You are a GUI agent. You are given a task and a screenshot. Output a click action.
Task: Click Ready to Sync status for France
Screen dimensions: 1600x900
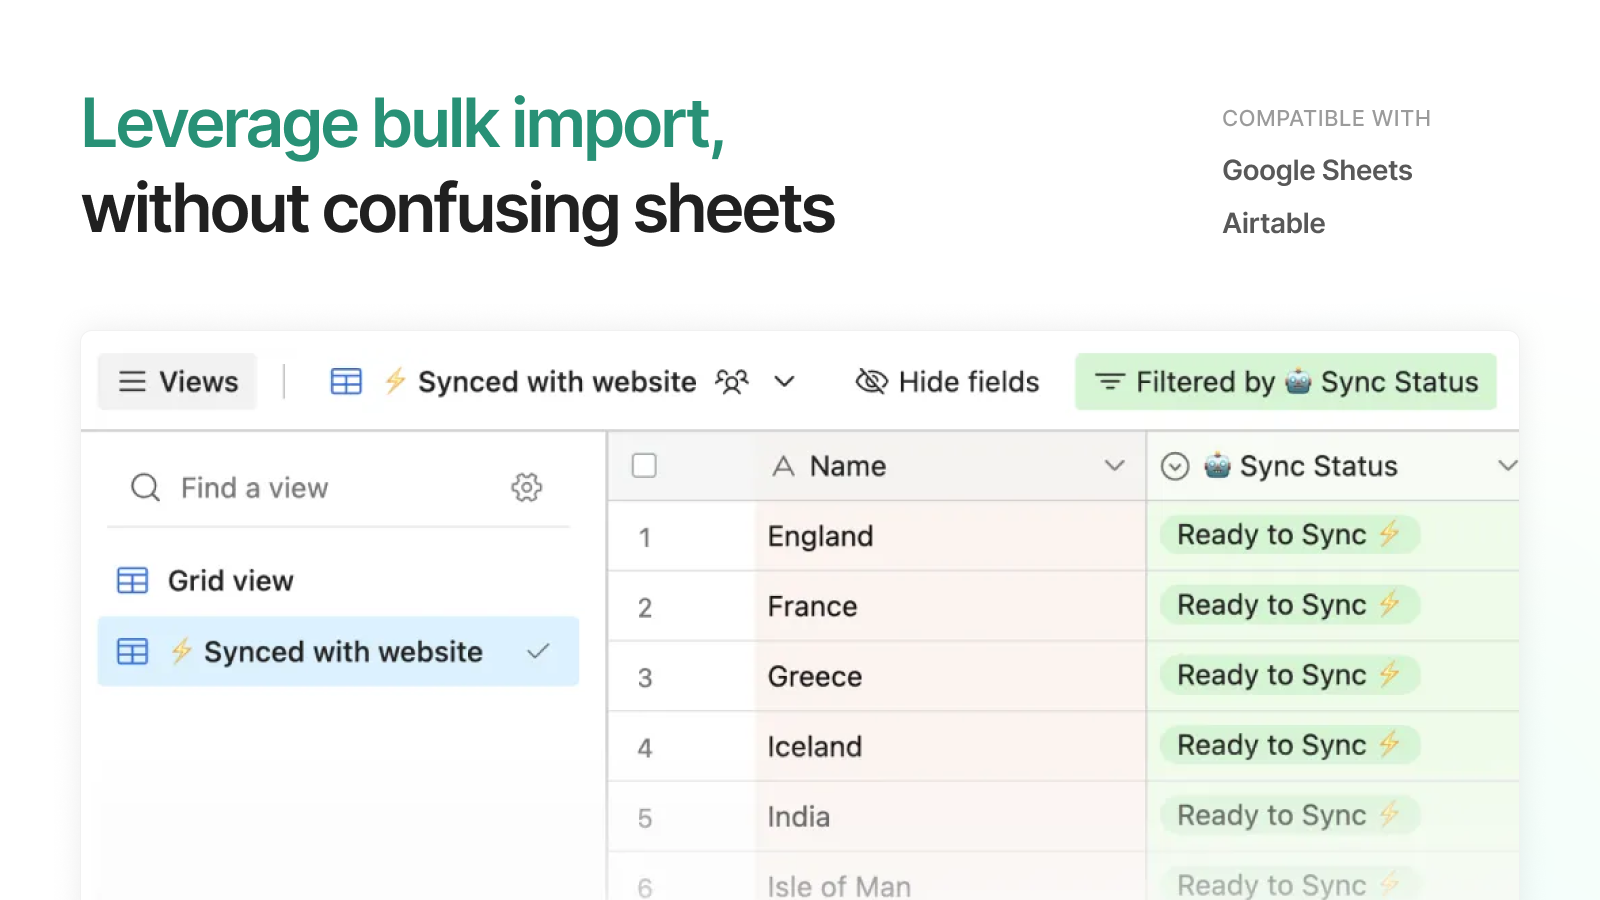(1290, 605)
